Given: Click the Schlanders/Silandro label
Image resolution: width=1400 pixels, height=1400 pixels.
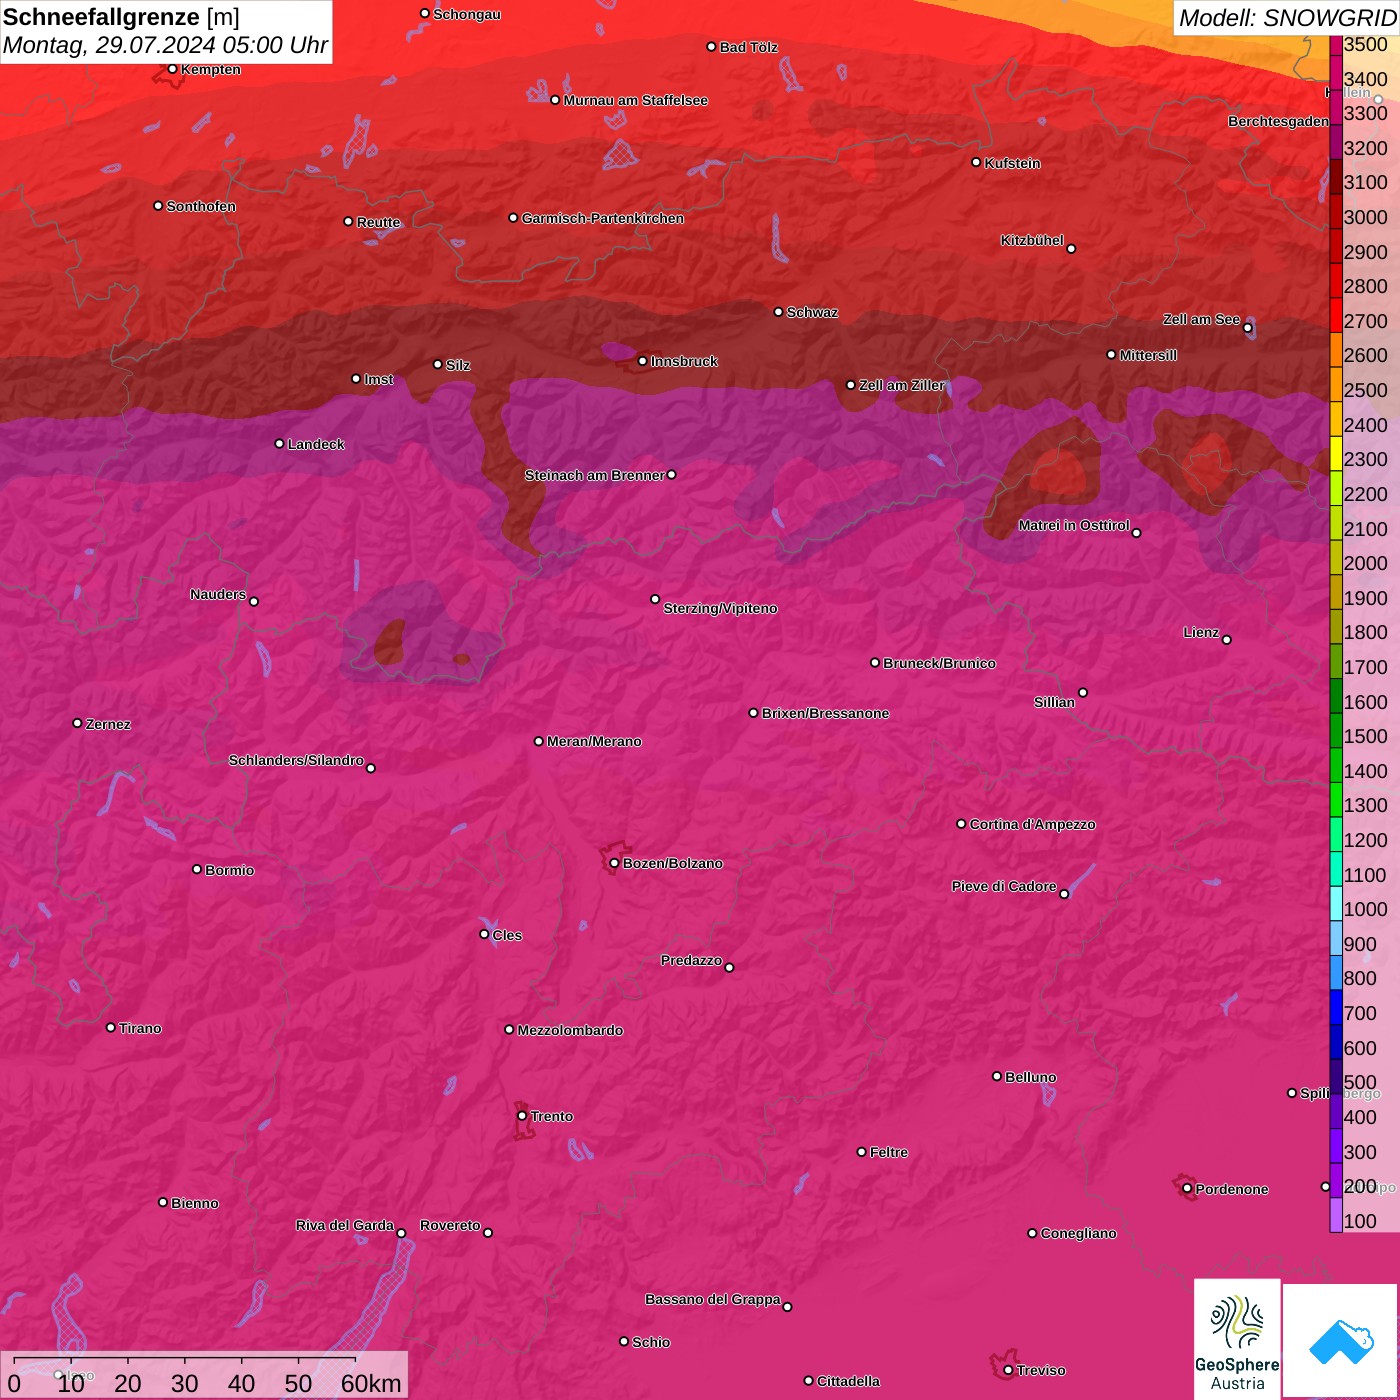Looking at the screenshot, I should (296, 760).
